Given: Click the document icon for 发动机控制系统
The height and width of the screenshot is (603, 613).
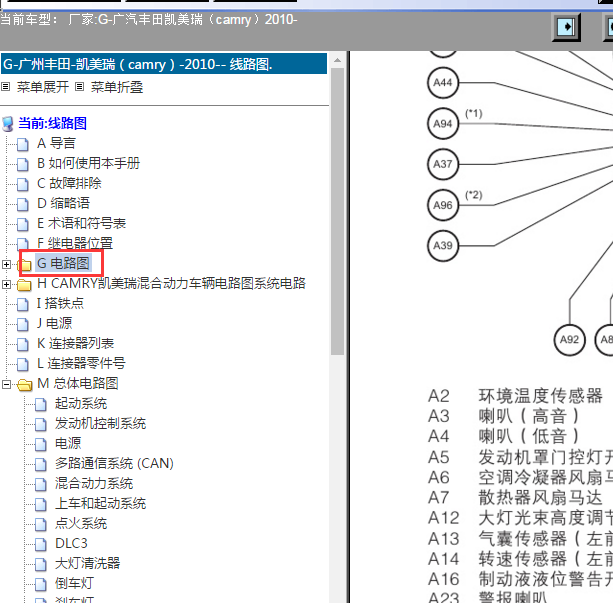Looking at the screenshot, I should [41, 424].
